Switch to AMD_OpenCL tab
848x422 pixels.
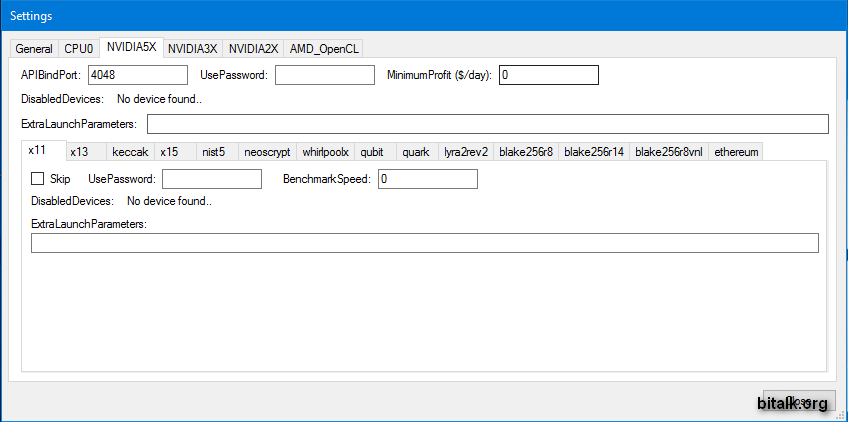325,49
